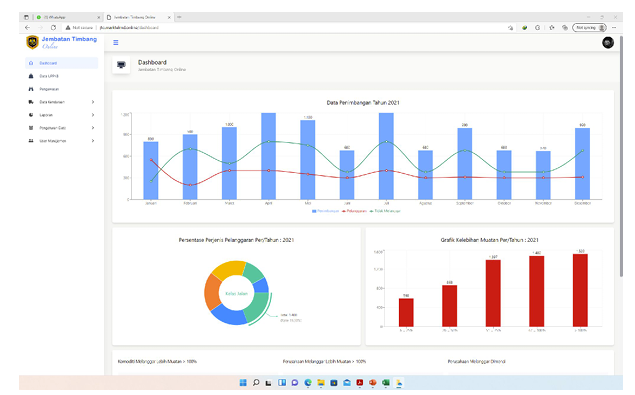Expand the Pengaturan Data chevron

click(93, 128)
